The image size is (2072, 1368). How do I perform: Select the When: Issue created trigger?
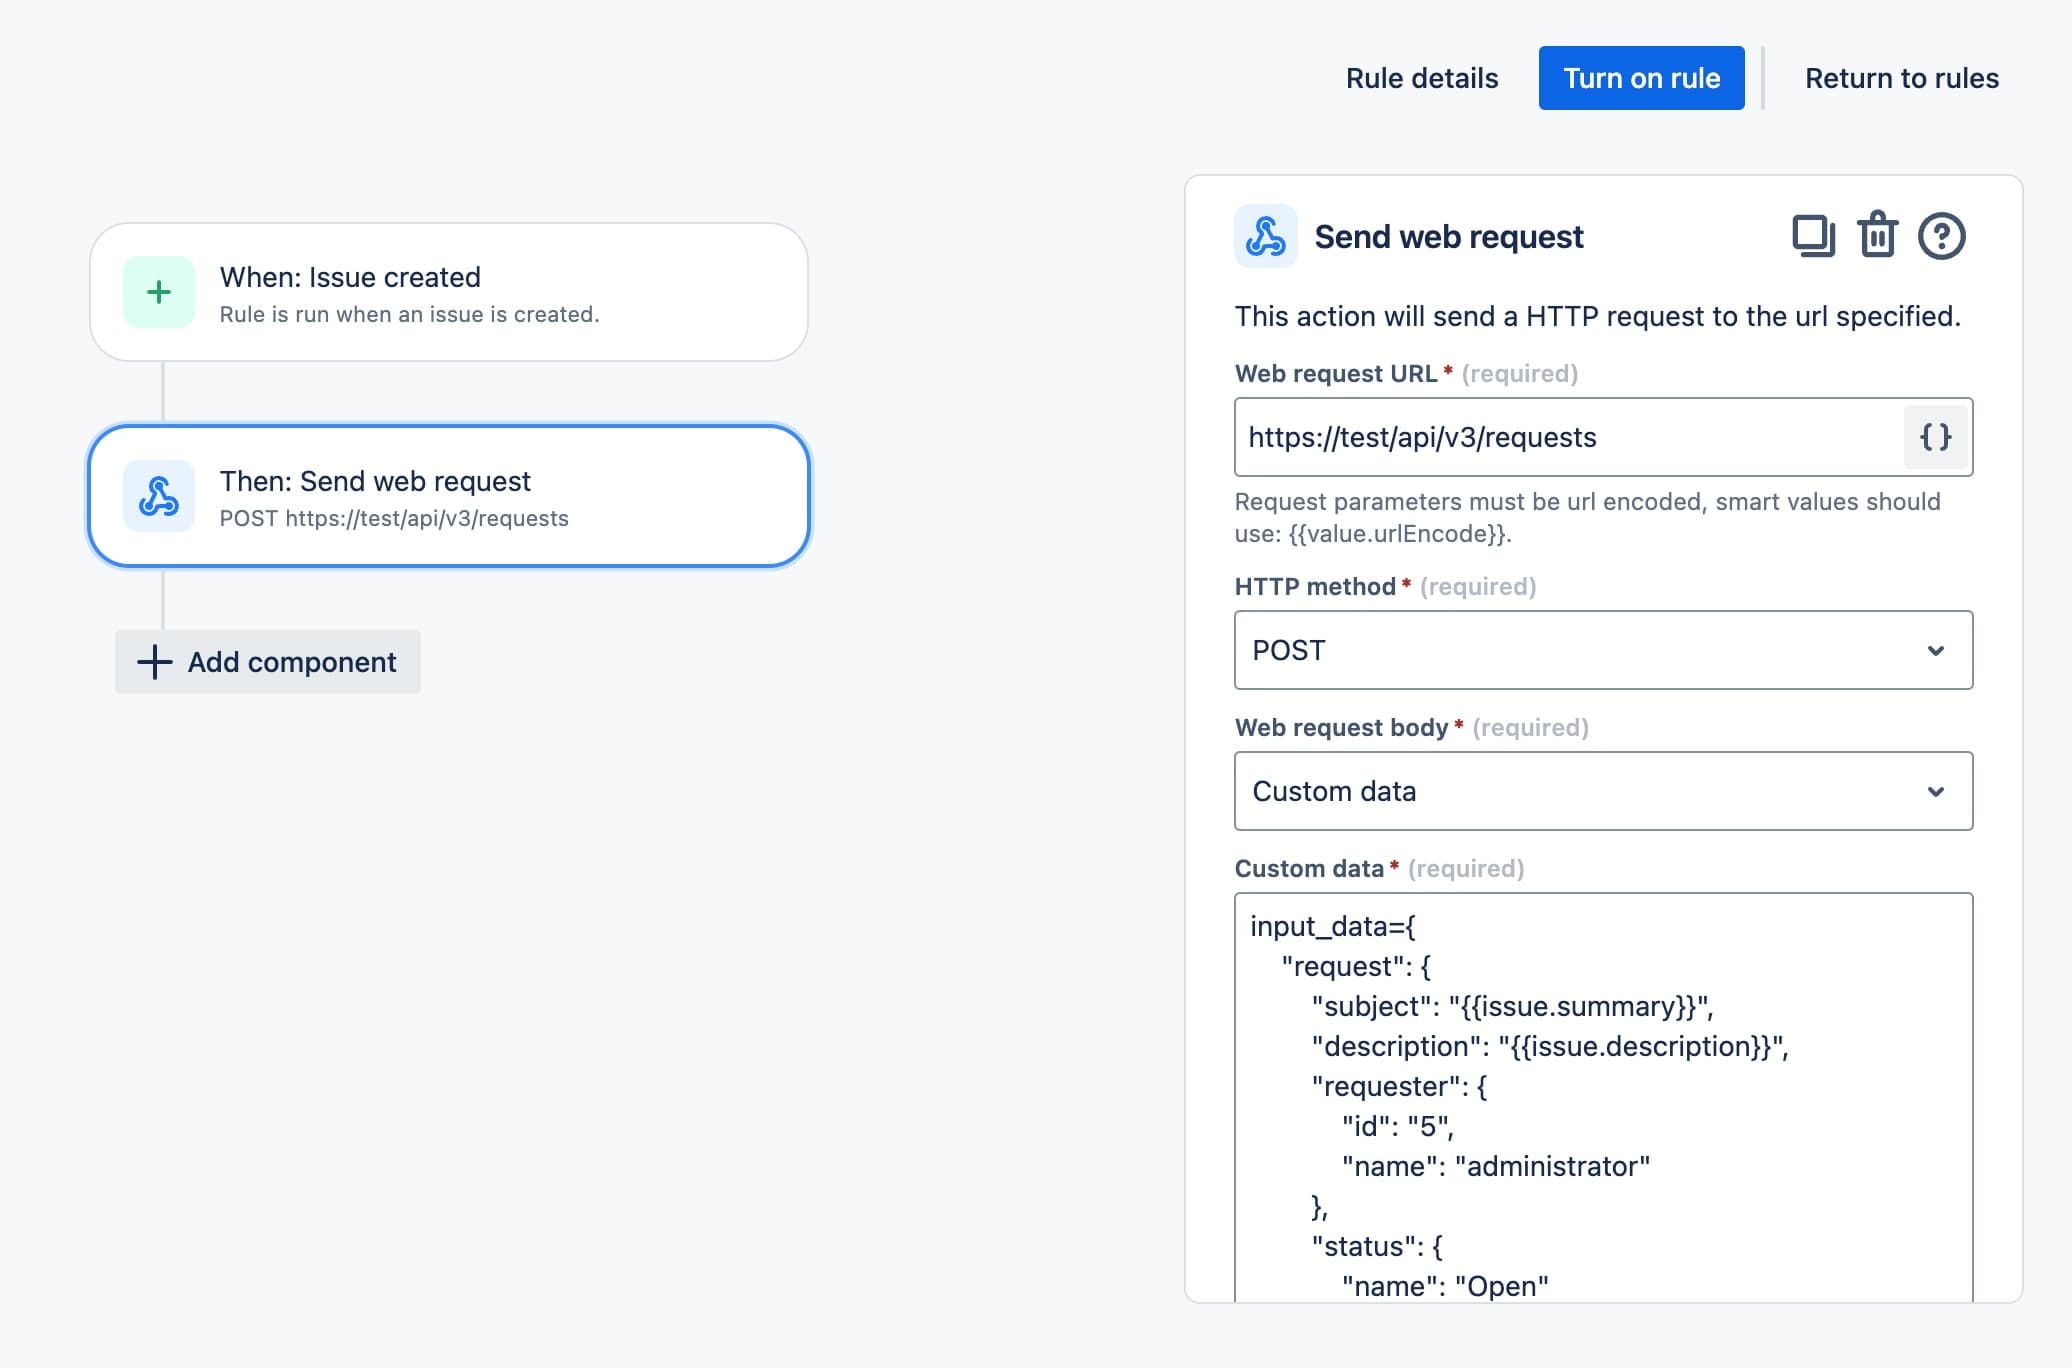coord(449,292)
